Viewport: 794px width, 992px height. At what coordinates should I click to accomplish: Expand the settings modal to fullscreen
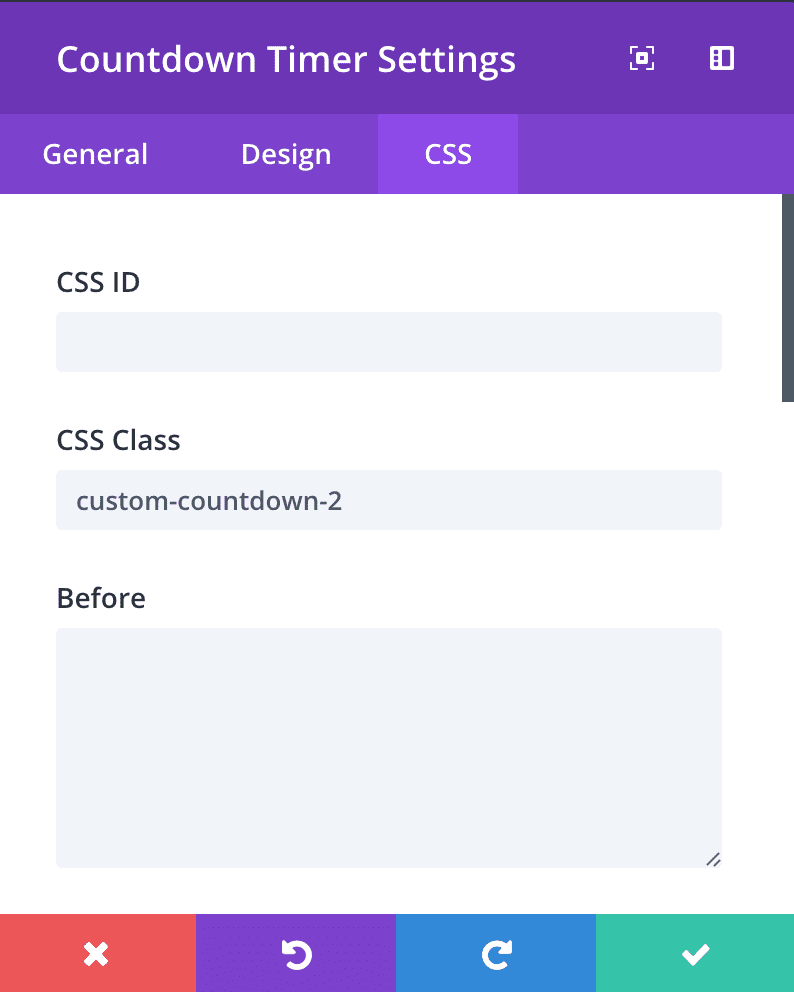pos(640,58)
